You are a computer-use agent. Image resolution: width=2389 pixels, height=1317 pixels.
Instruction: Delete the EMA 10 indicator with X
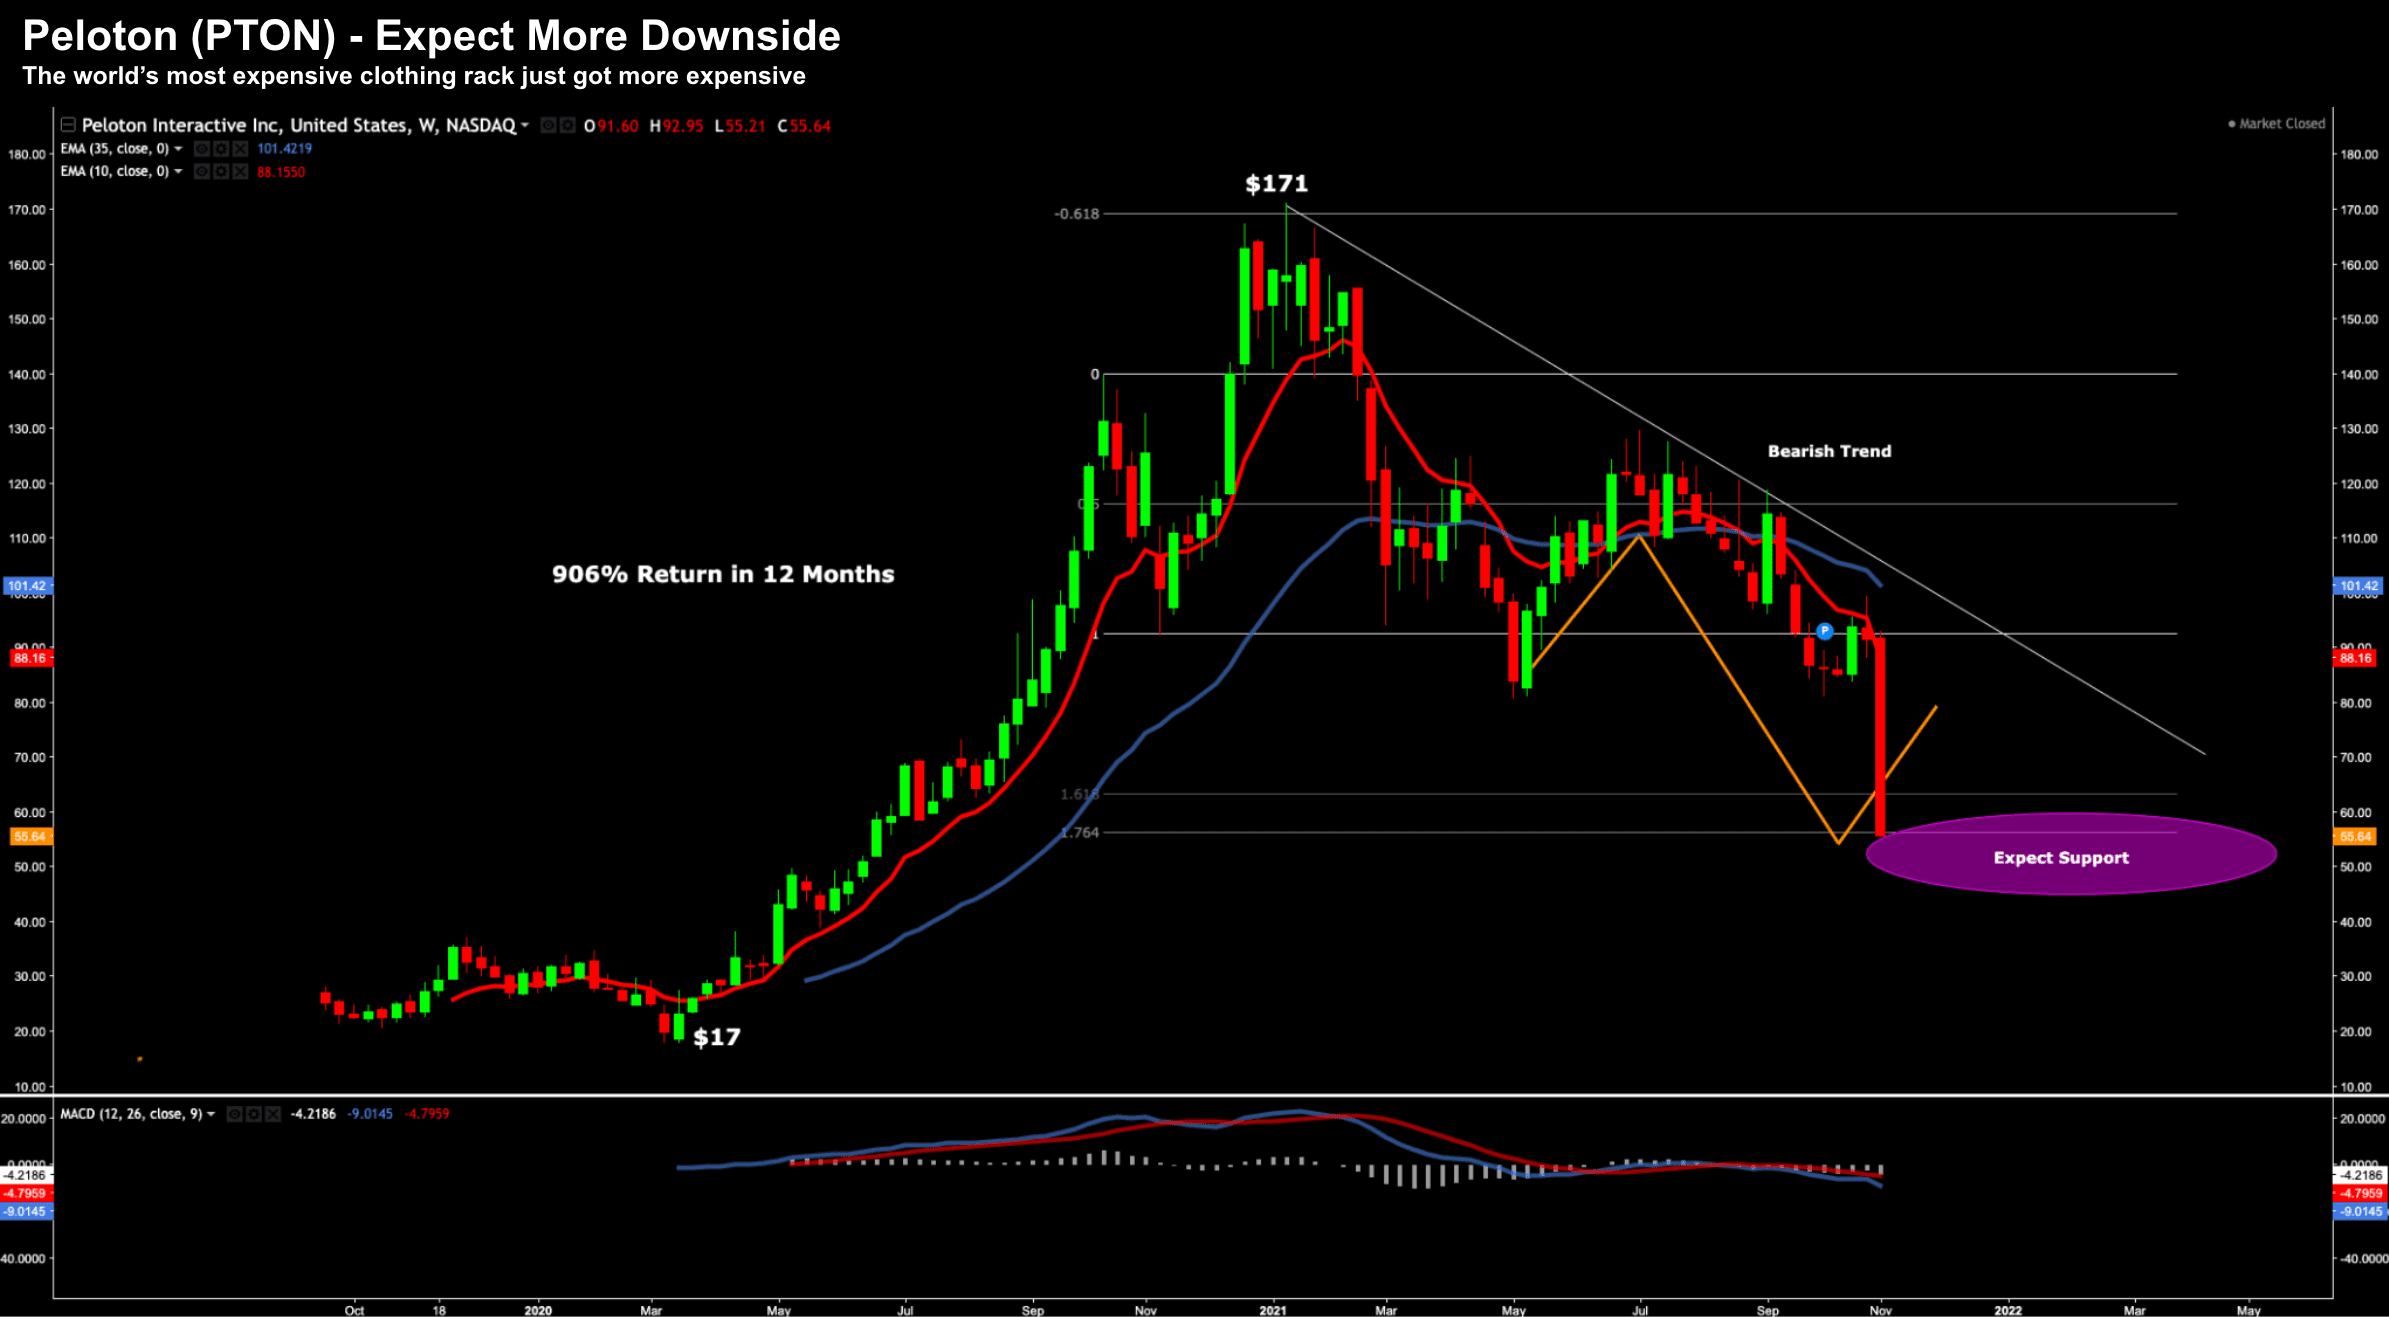[240, 171]
